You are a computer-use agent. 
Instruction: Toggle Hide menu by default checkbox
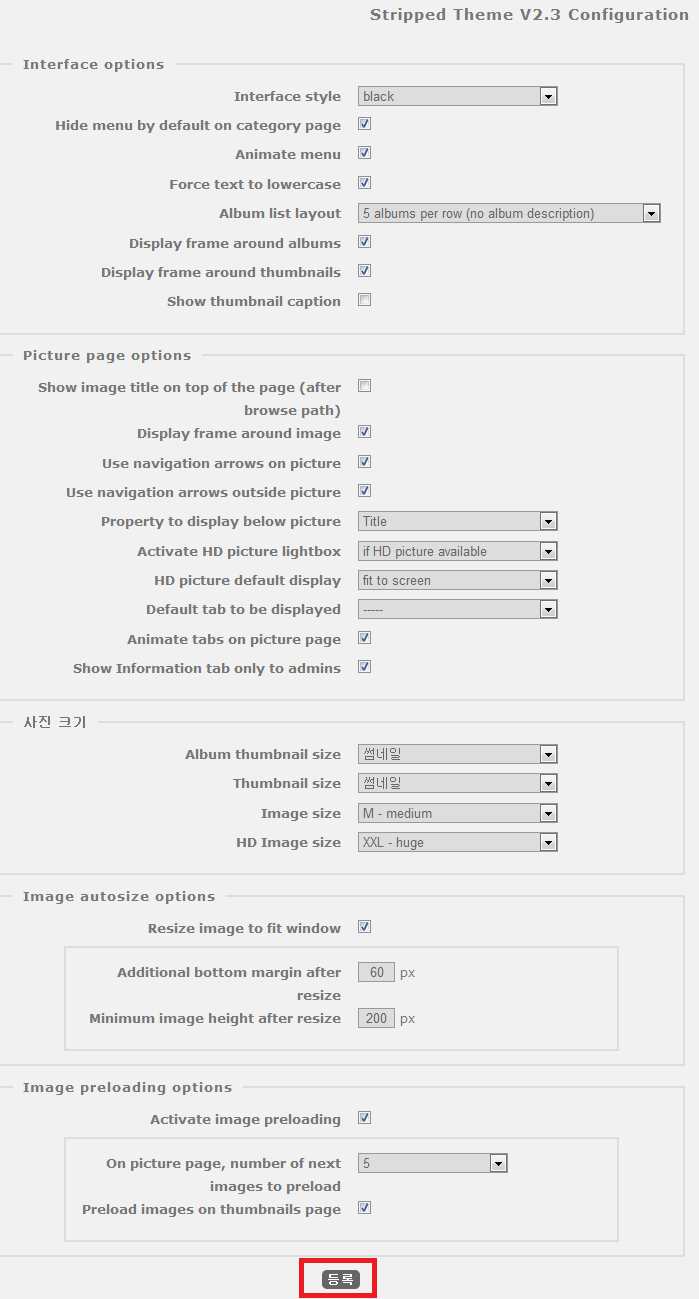tap(365, 125)
